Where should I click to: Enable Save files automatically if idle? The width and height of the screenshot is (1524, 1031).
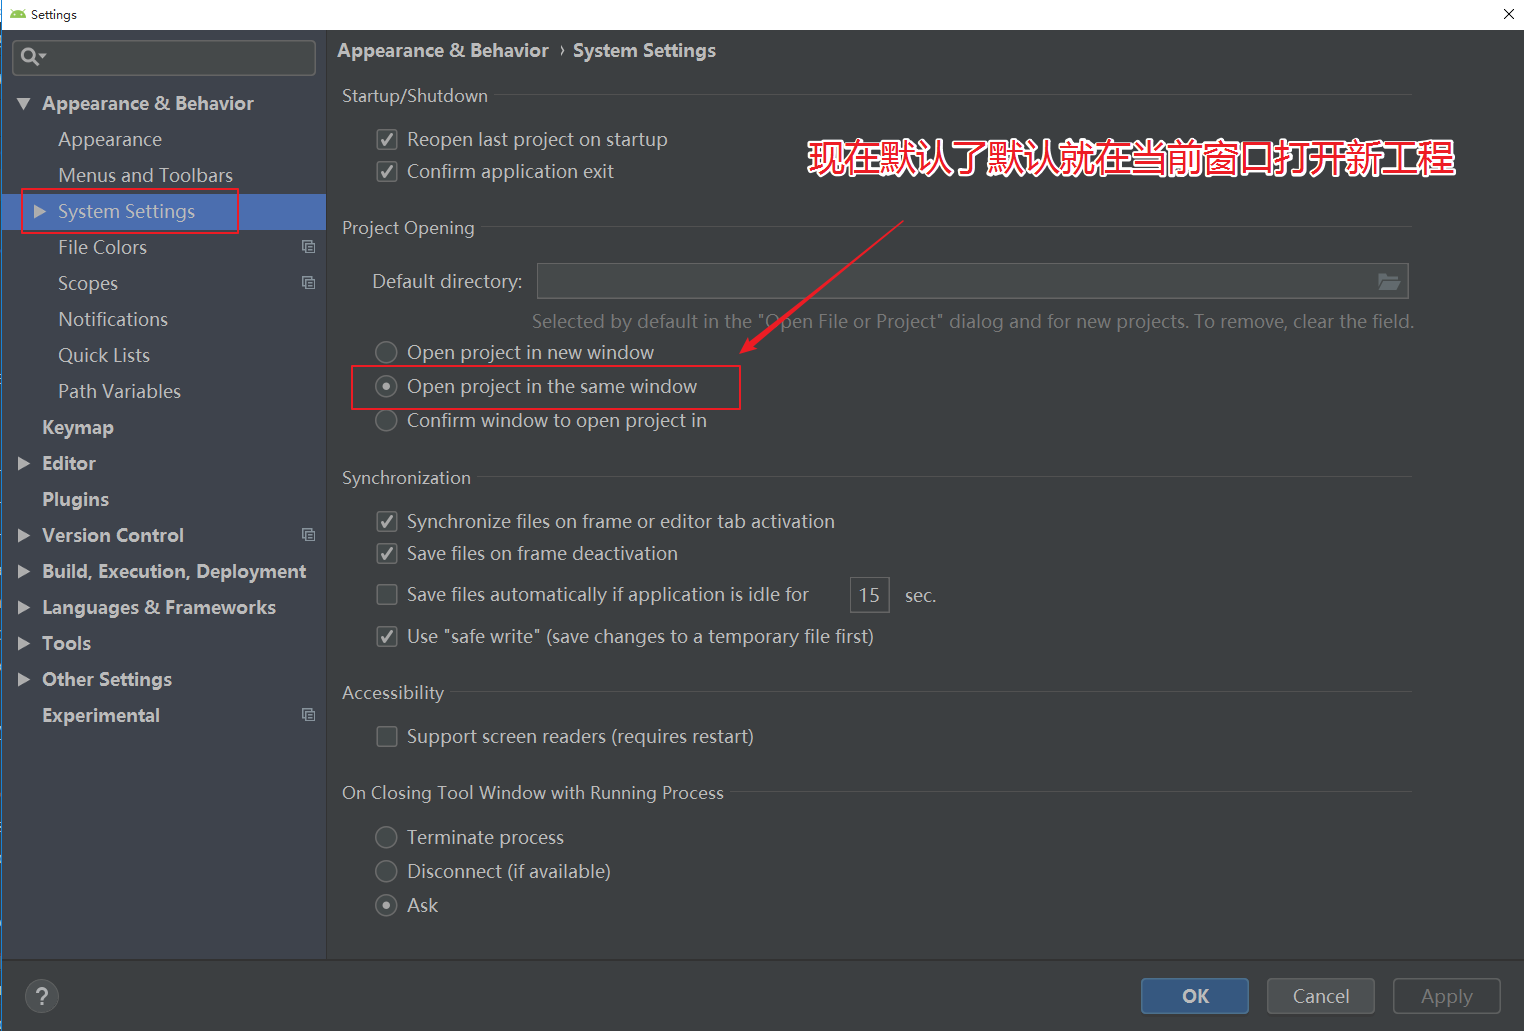(387, 594)
